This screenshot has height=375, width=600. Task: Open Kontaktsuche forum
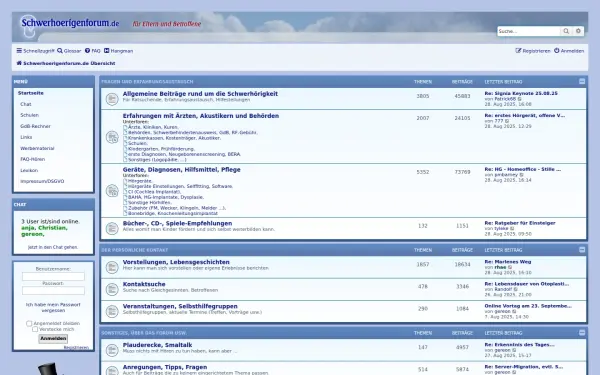[x=144, y=284]
